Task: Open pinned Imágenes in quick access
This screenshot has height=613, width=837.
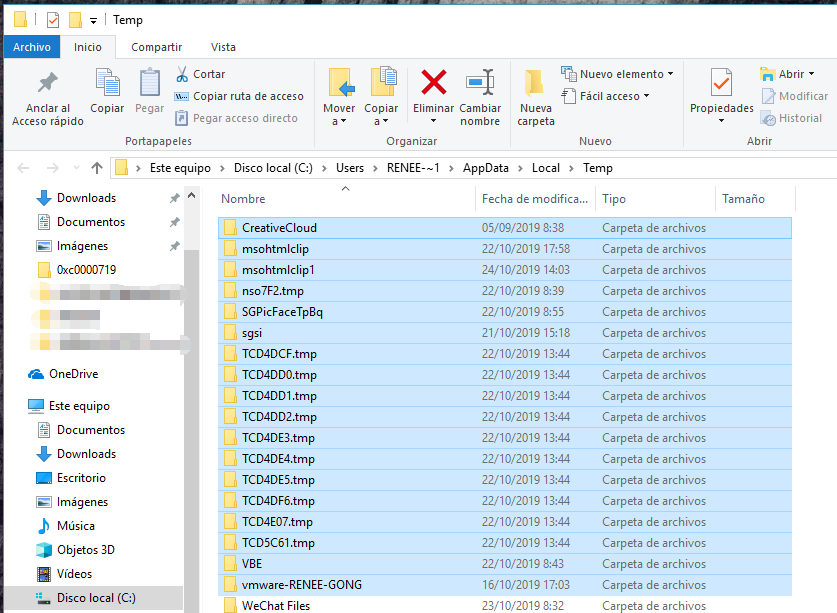Action: point(82,246)
